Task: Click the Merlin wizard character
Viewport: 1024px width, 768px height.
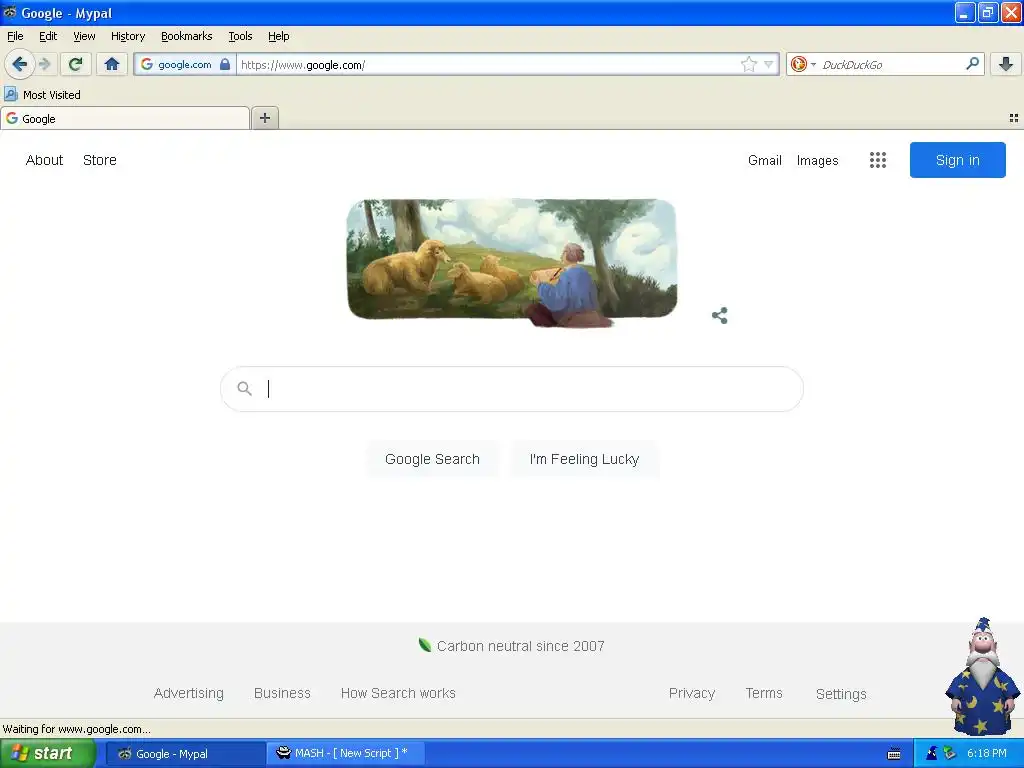Action: (x=982, y=677)
